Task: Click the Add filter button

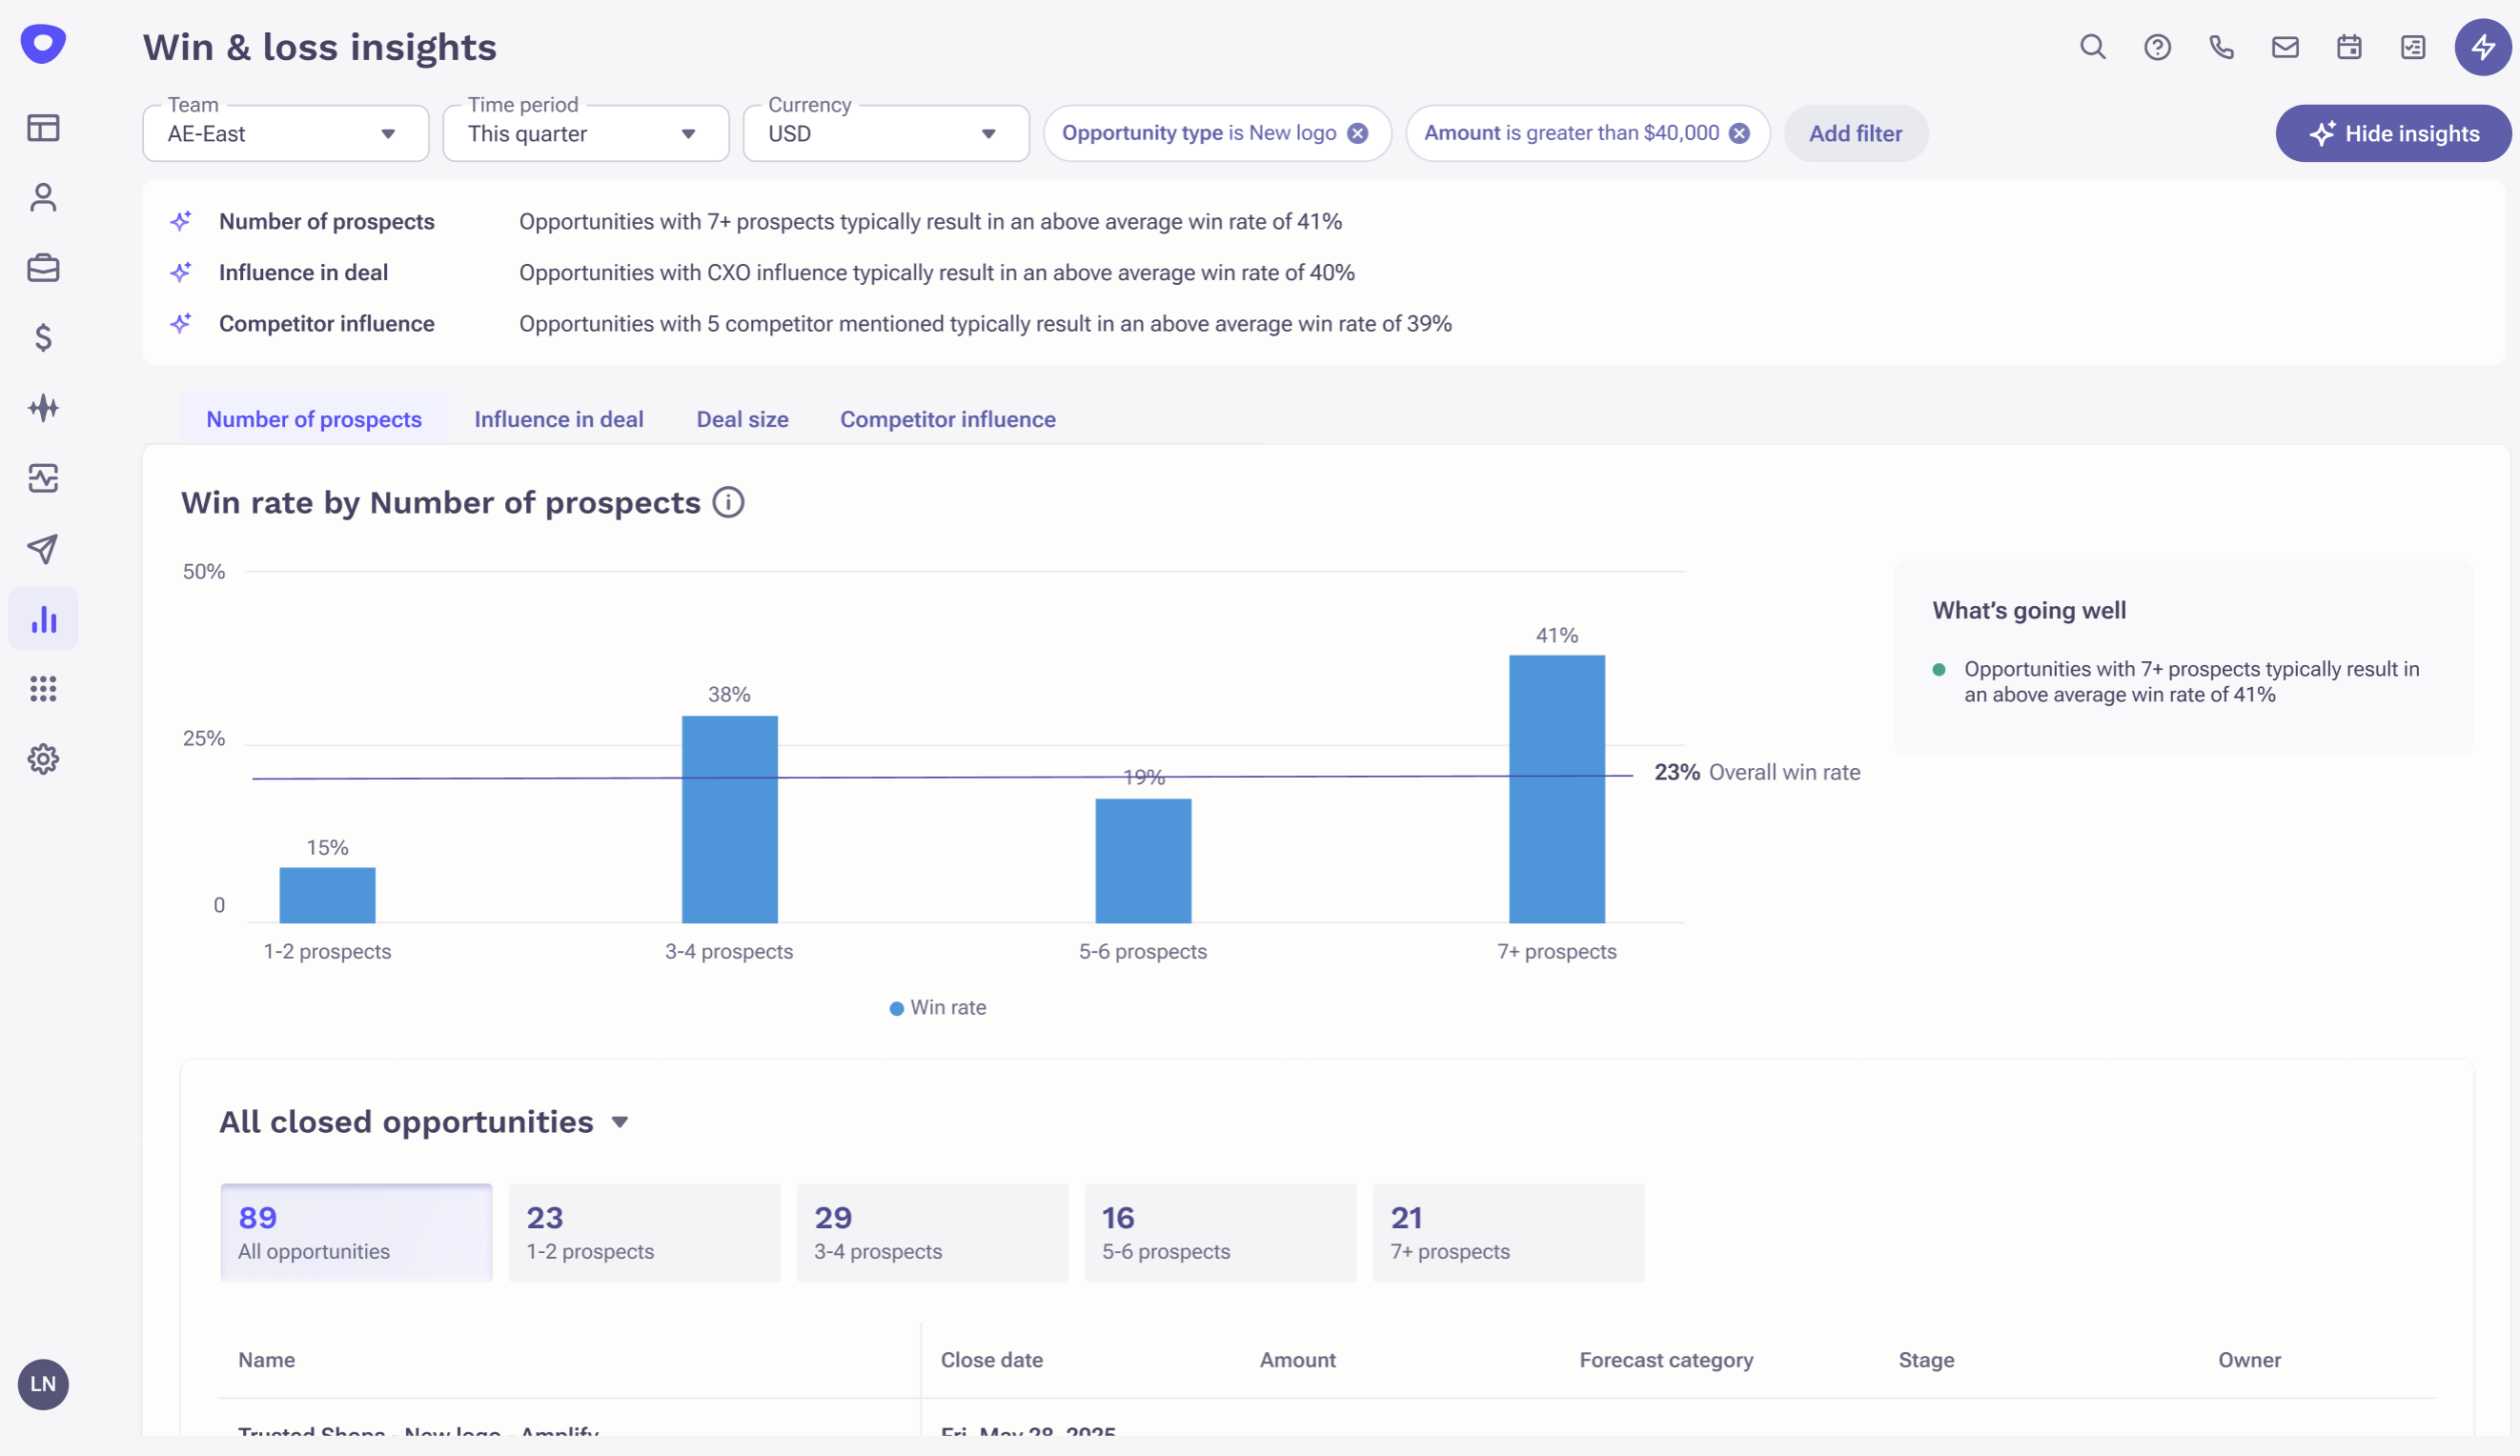Action: pos(1856,133)
